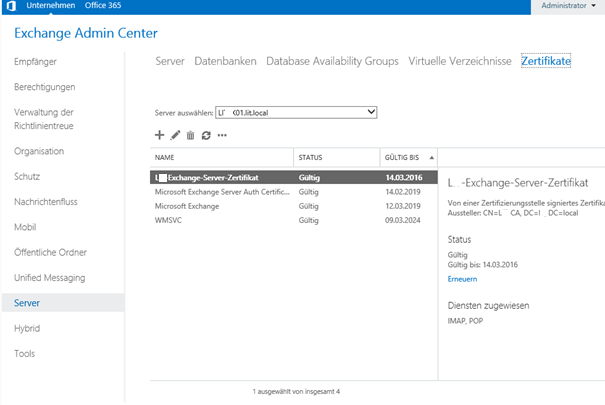Image resolution: width=605 pixels, height=405 pixels.
Task: Click 'Gültig bis: 14.03.2016' in details
Action: pyautogui.click(x=483, y=265)
